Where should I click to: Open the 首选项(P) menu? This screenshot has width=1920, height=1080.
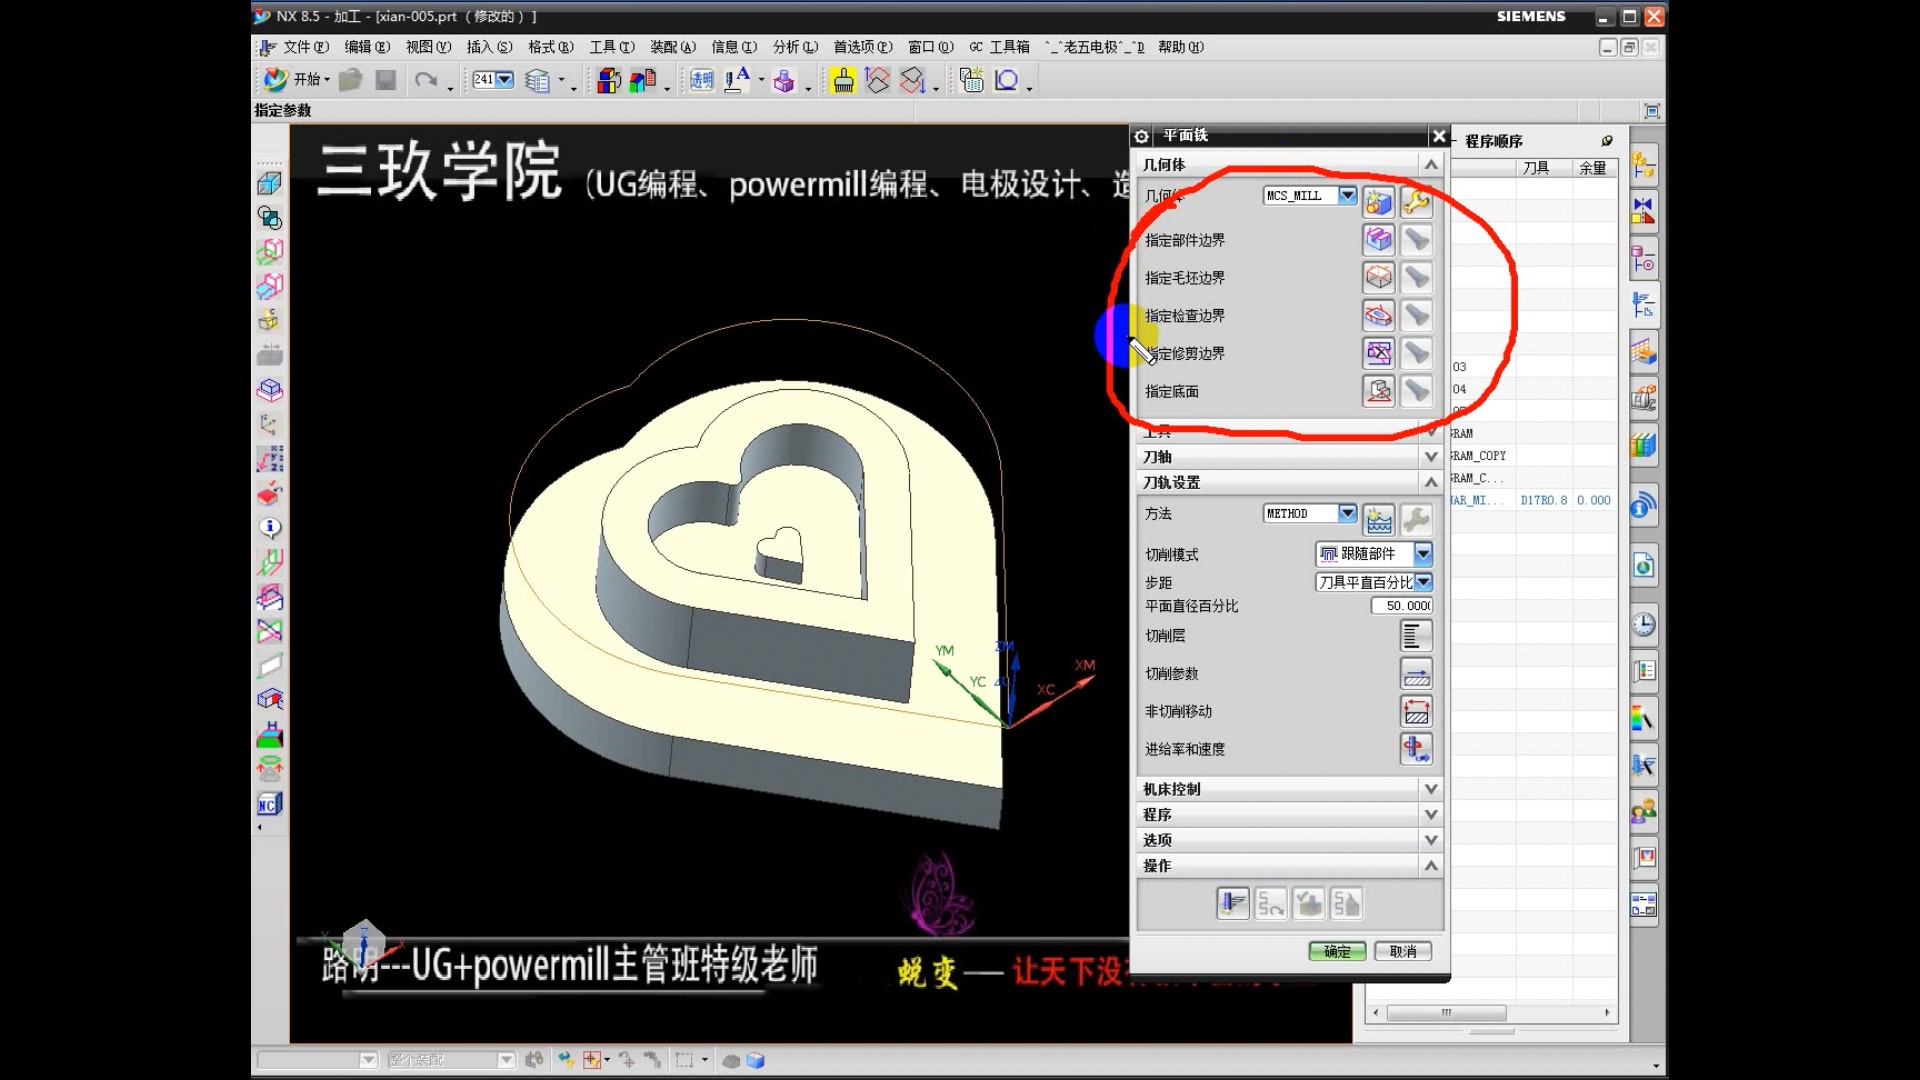[x=863, y=47]
